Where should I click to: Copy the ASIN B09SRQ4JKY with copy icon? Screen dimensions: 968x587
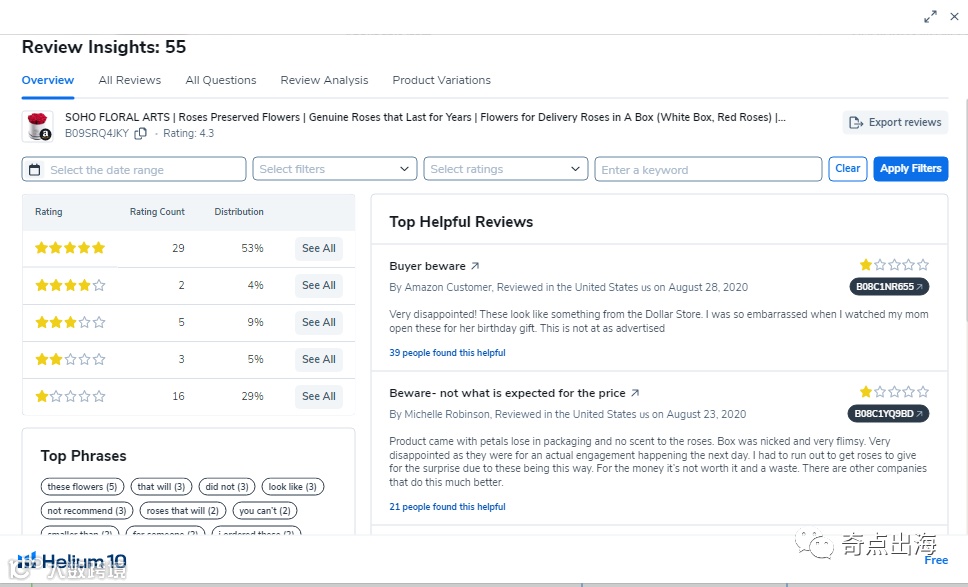coord(141,133)
